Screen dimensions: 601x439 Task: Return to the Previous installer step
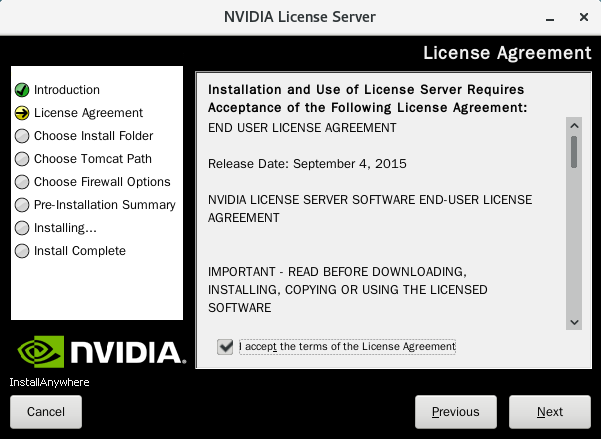click(x=456, y=412)
